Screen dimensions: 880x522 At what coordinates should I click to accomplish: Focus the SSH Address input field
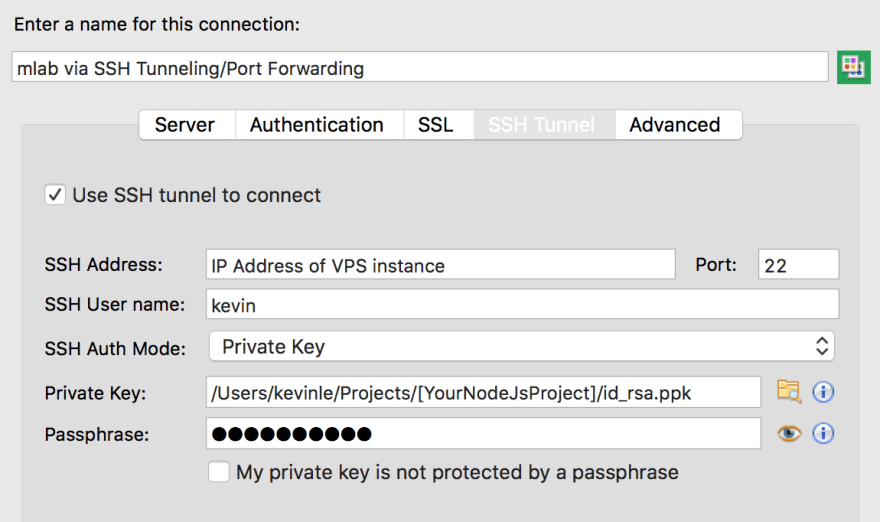(x=441, y=264)
